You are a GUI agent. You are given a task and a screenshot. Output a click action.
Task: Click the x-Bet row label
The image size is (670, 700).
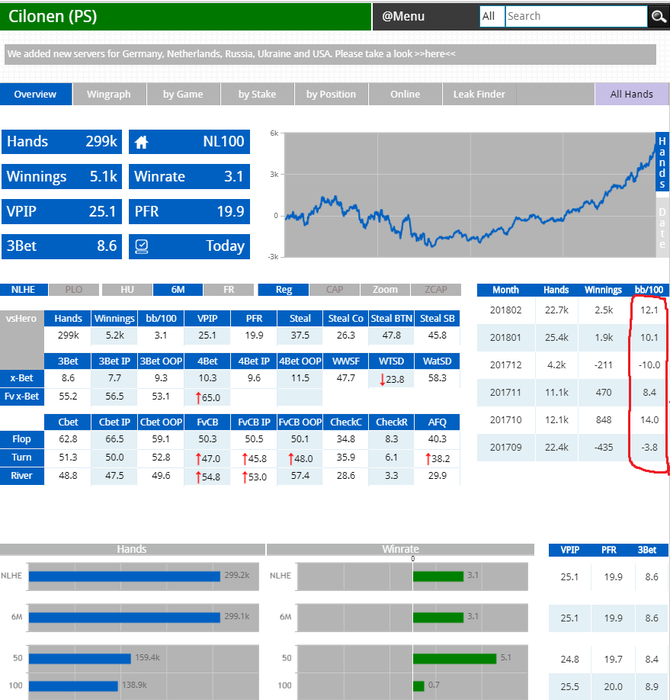22,378
